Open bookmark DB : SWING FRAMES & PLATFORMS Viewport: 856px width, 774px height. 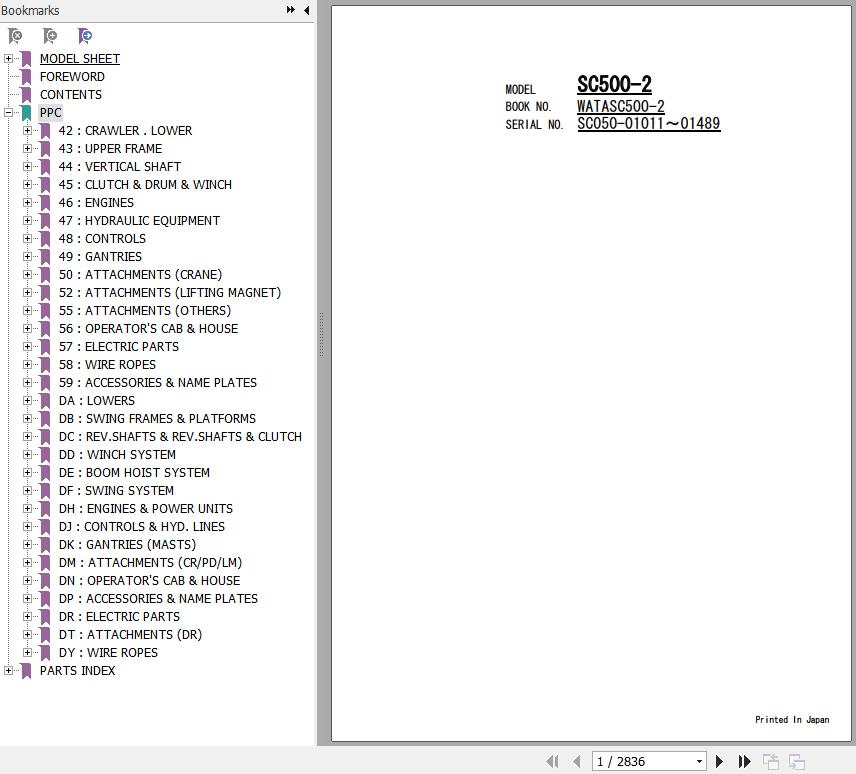[157, 419]
